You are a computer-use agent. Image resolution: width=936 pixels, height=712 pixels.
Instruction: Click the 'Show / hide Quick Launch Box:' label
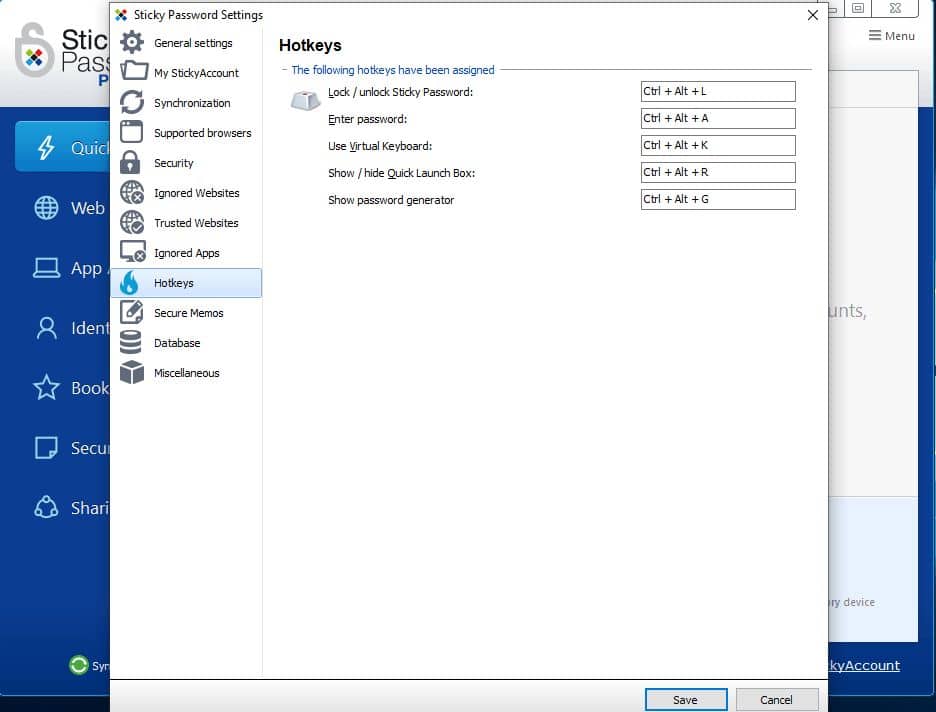[401, 173]
